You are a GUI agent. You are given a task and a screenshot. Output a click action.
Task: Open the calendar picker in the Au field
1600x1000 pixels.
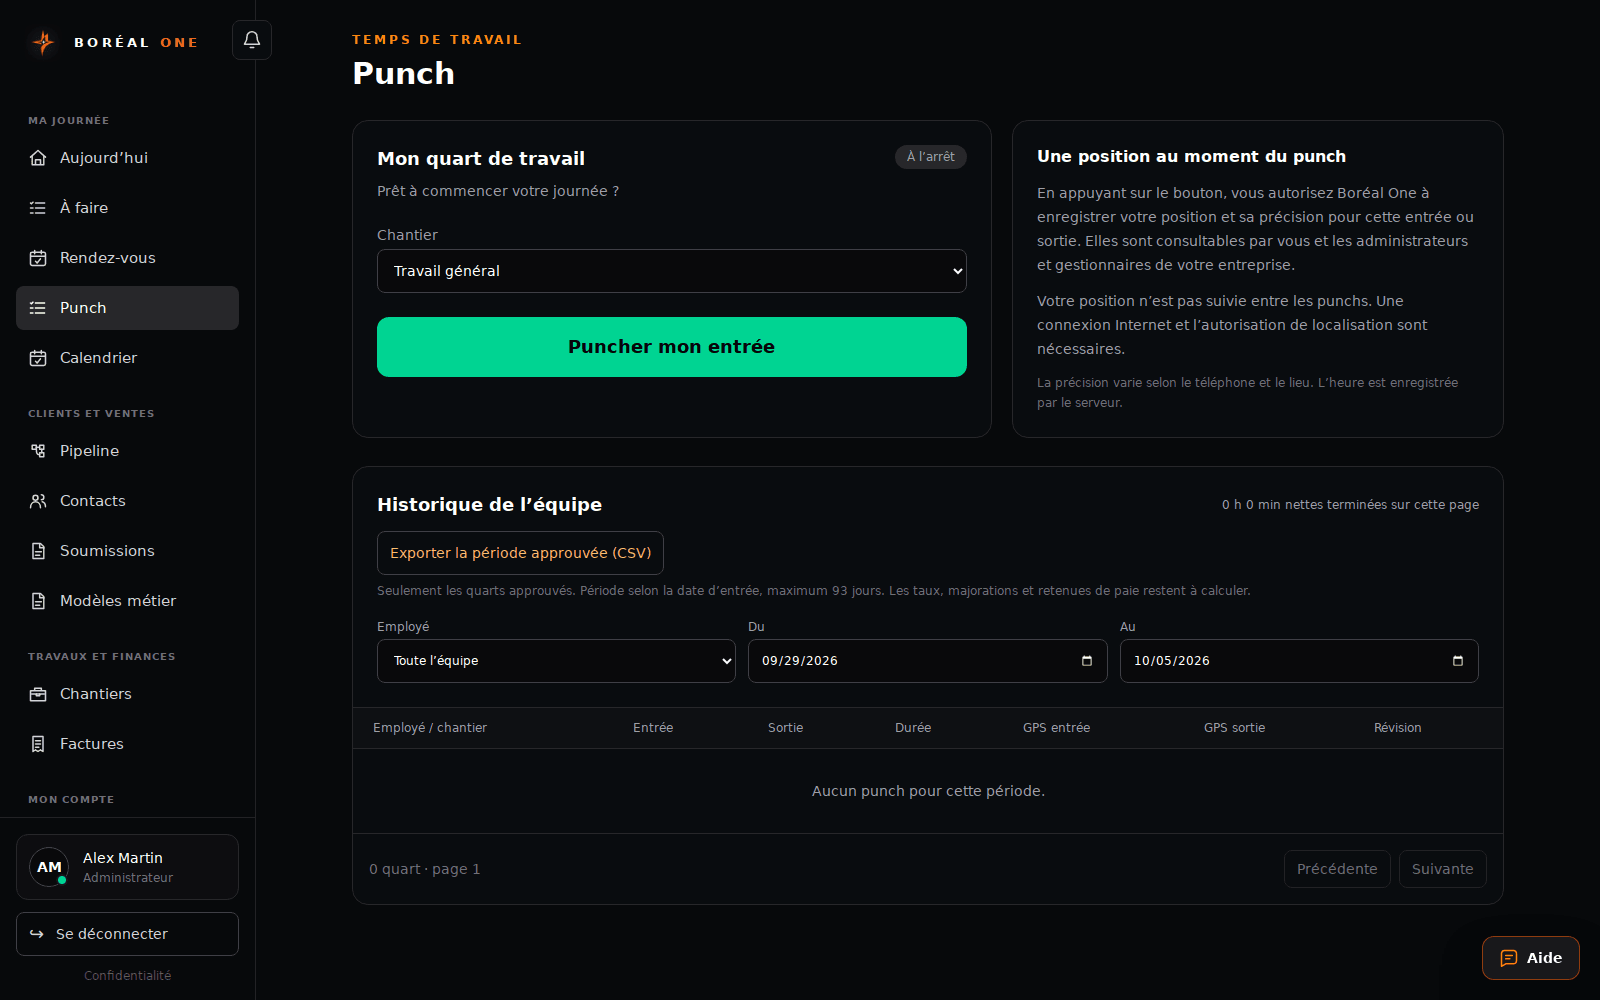1458,661
